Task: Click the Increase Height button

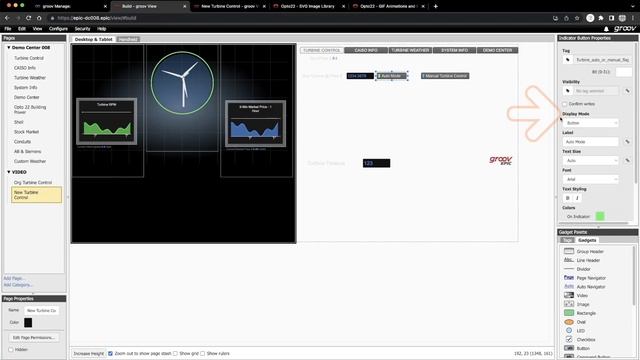Action: 89,353
